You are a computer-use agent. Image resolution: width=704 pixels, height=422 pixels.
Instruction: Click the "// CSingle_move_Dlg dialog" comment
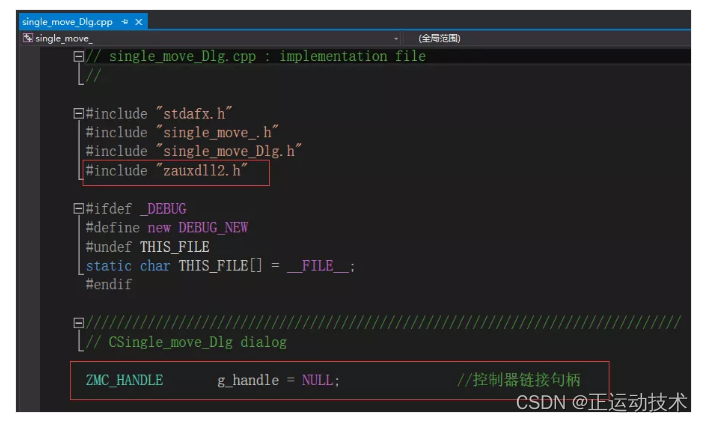(186, 342)
